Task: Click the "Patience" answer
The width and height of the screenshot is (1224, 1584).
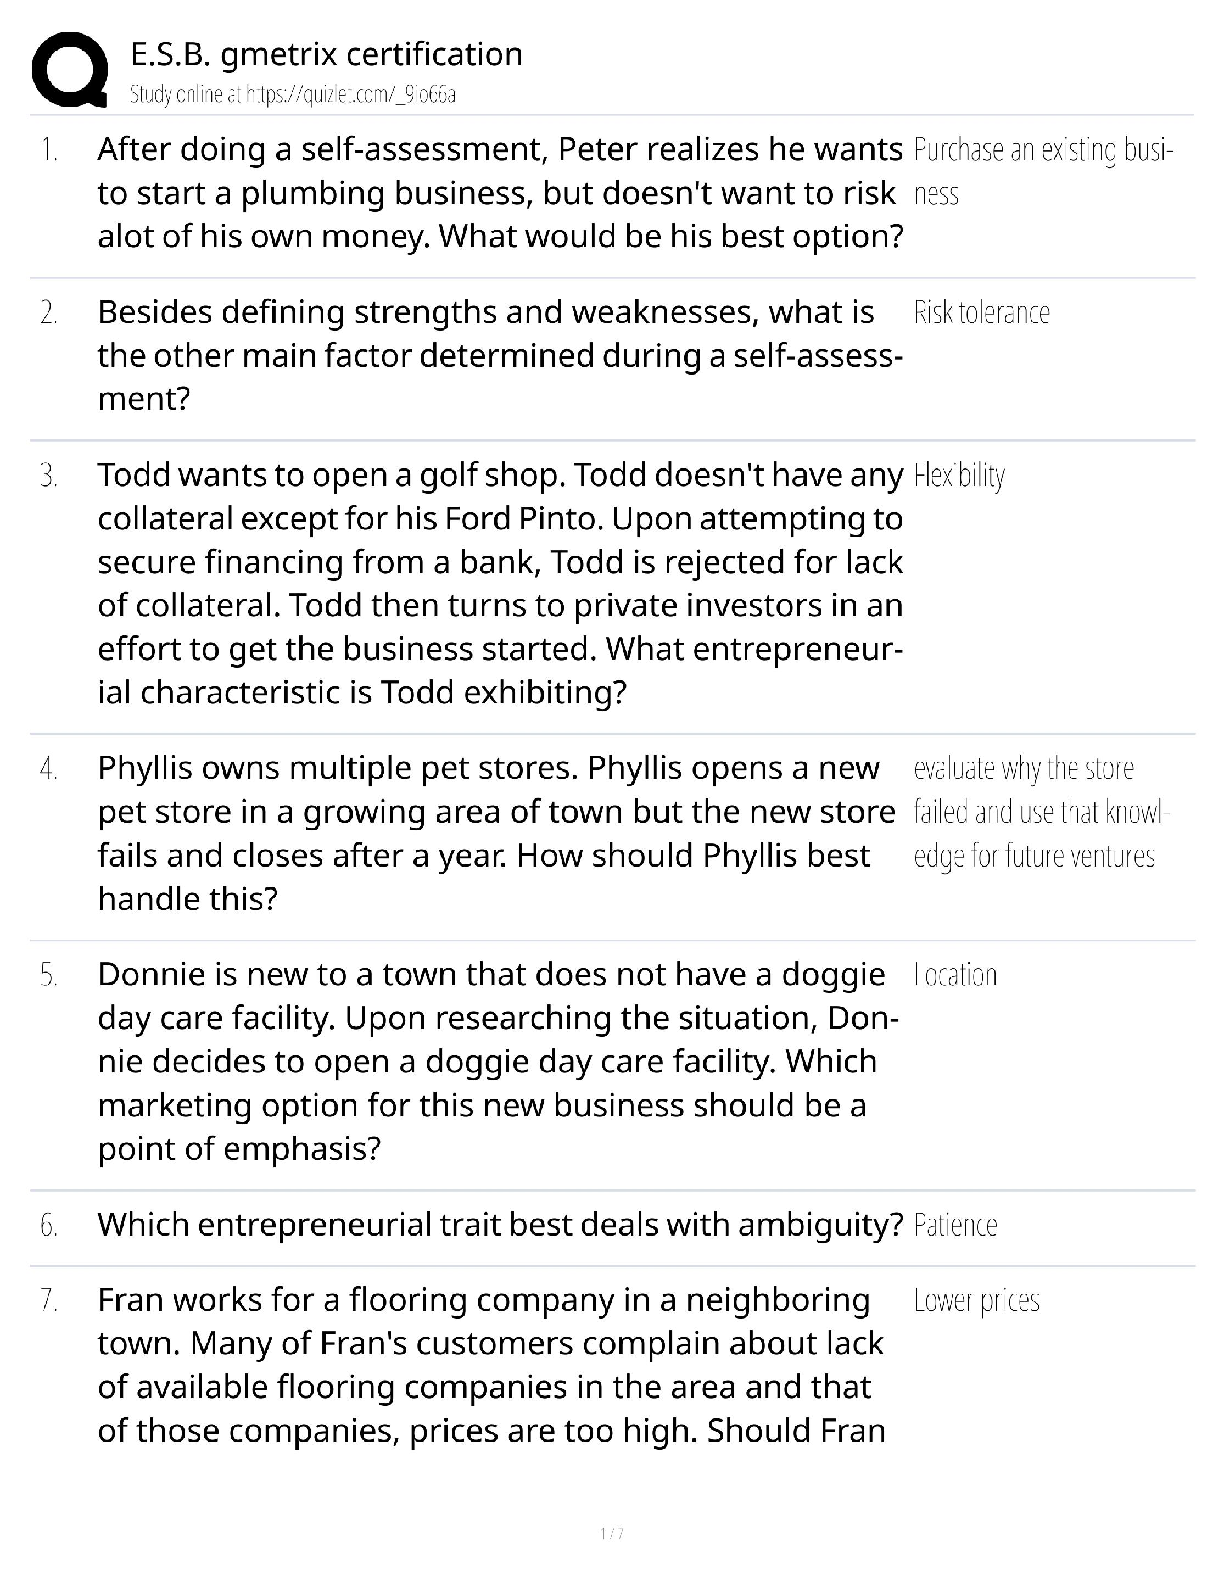Action: click(955, 1225)
